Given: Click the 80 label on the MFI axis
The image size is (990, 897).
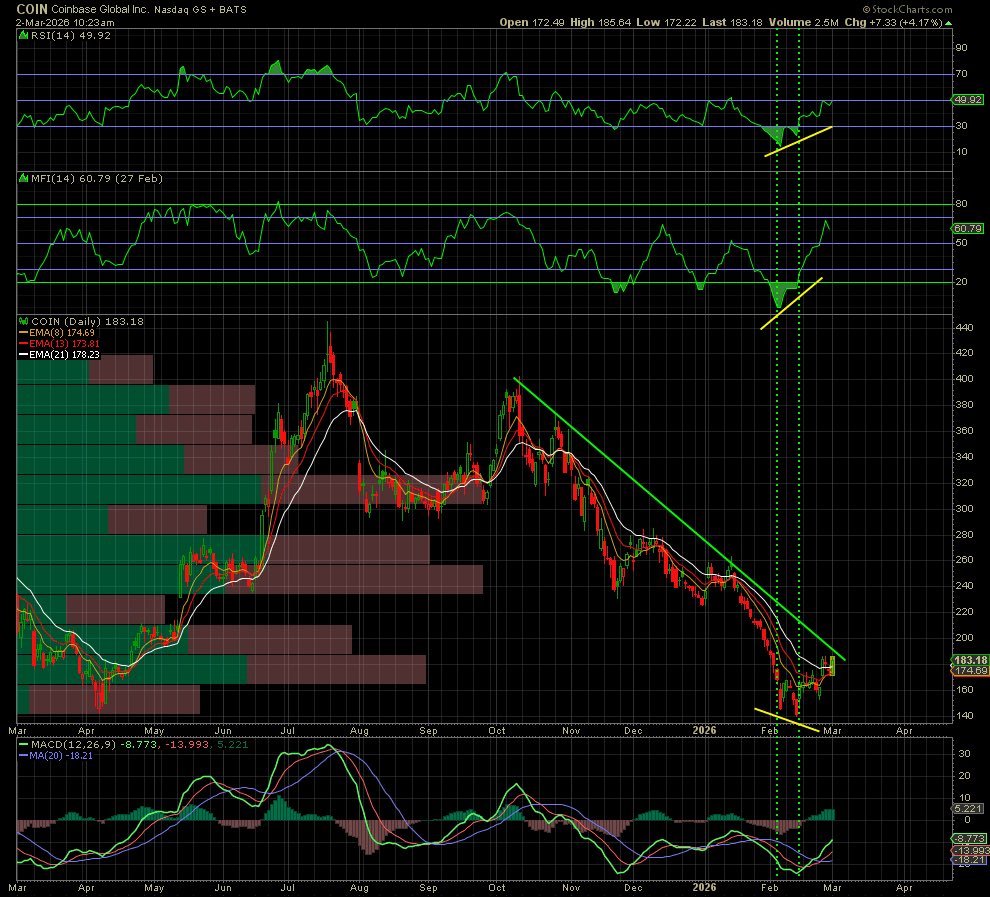Looking at the screenshot, I should coord(961,204).
